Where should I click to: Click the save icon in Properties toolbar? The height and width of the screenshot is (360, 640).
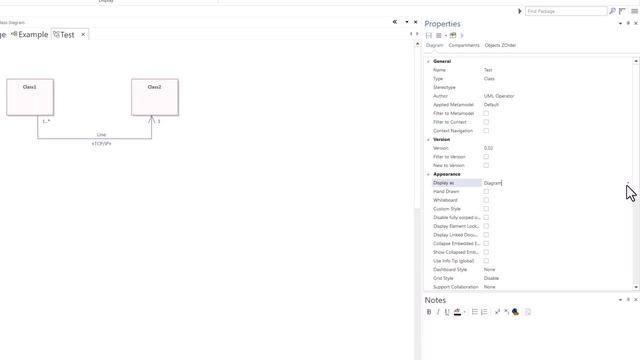tap(429, 36)
